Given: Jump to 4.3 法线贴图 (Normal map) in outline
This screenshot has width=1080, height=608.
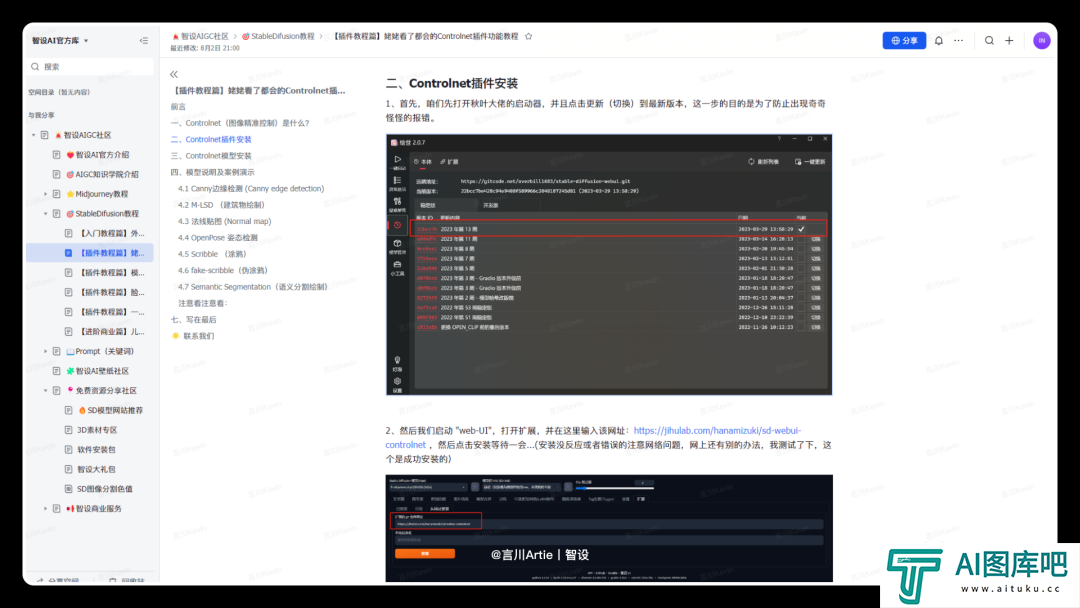Looking at the screenshot, I should (x=225, y=221).
